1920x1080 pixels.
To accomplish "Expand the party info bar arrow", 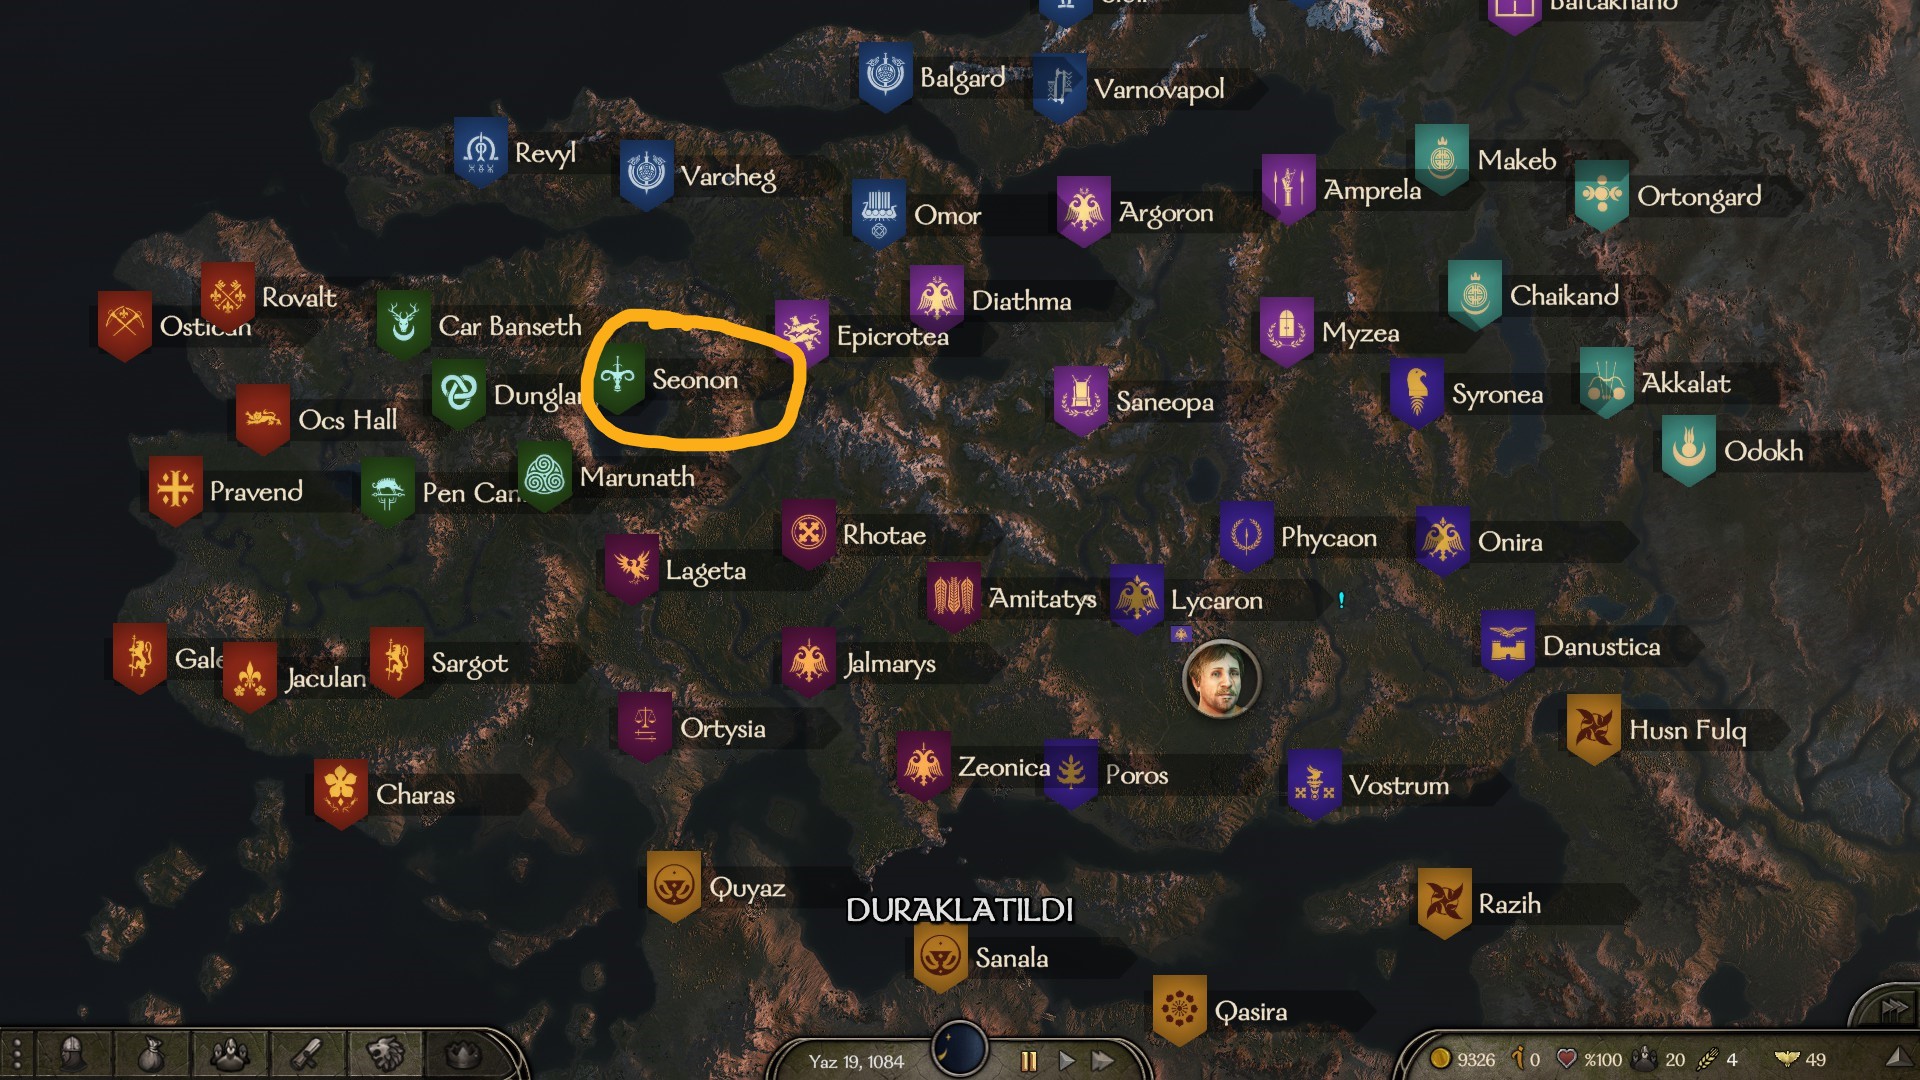I will (1896, 1058).
